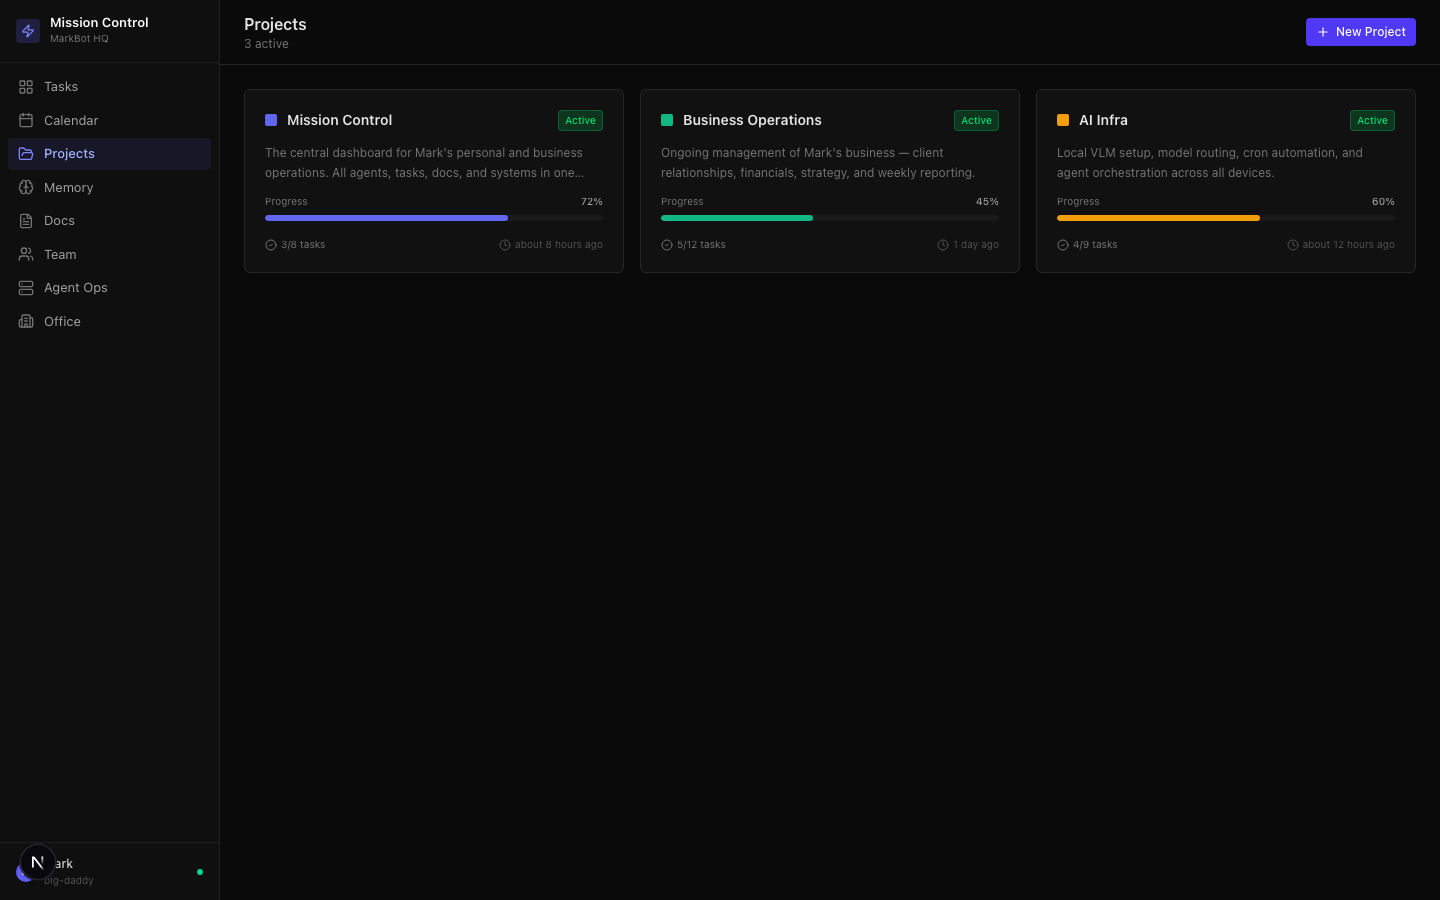Image resolution: width=1440 pixels, height=900 pixels.
Task: Open the Agent Ops menu item
Action: (75, 288)
